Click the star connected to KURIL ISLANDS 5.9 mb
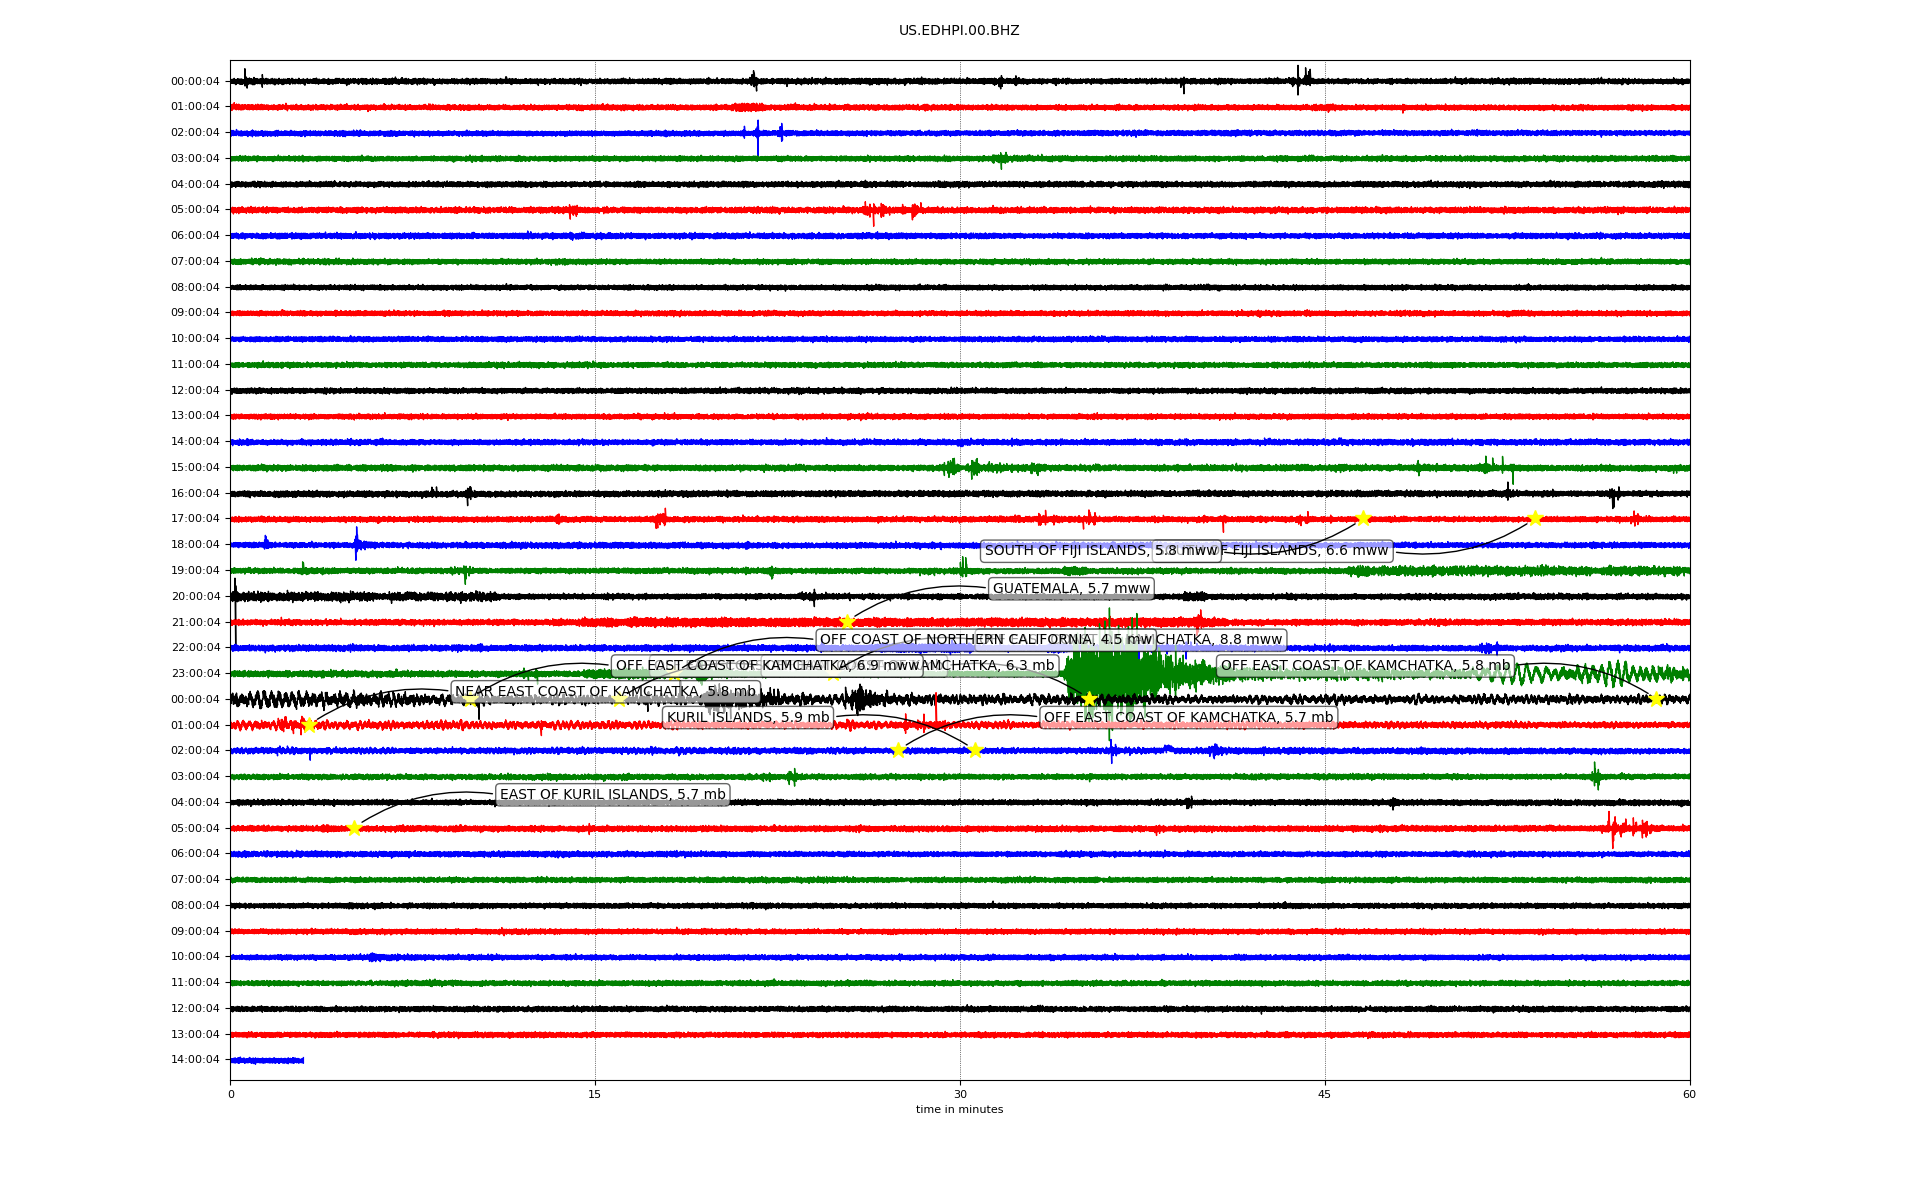The height and width of the screenshot is (1200, 1920). click(x=975, y=750)
